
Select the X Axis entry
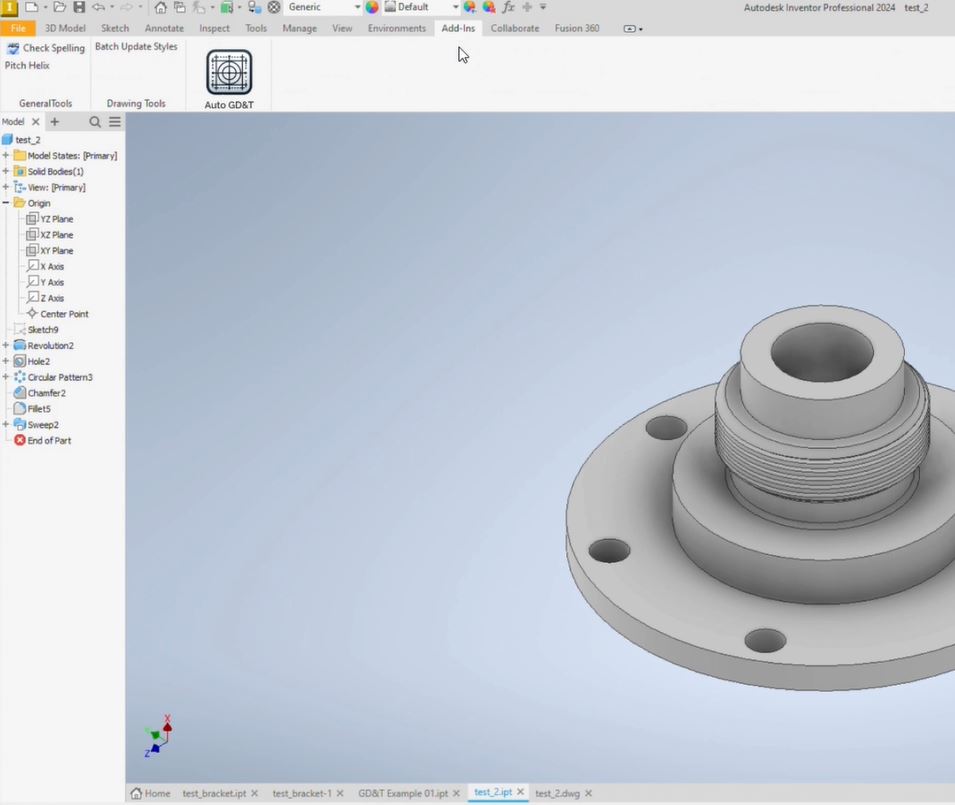point(46,266)
